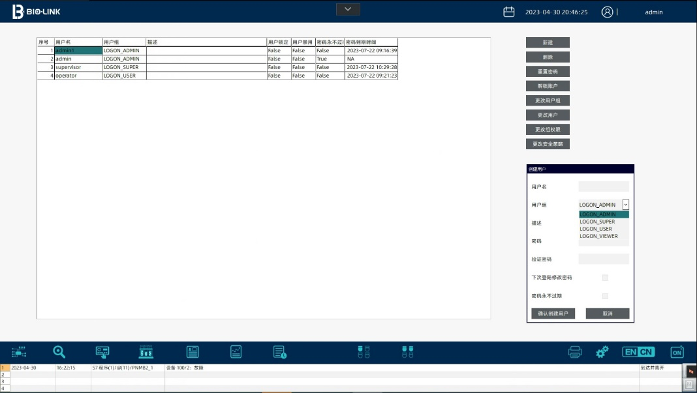Open the magnifier search icon in bottom toolbar

pos(59,352)
